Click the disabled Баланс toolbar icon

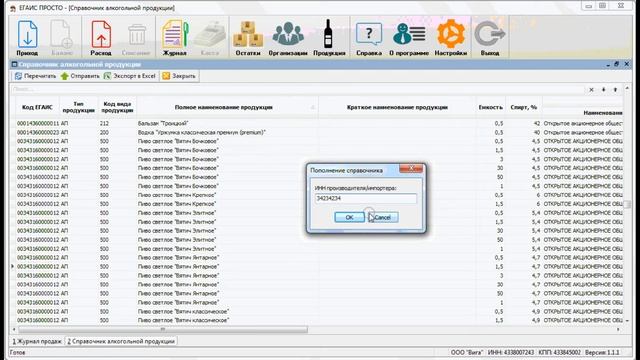pyautogui.click(x=62, y=38)
